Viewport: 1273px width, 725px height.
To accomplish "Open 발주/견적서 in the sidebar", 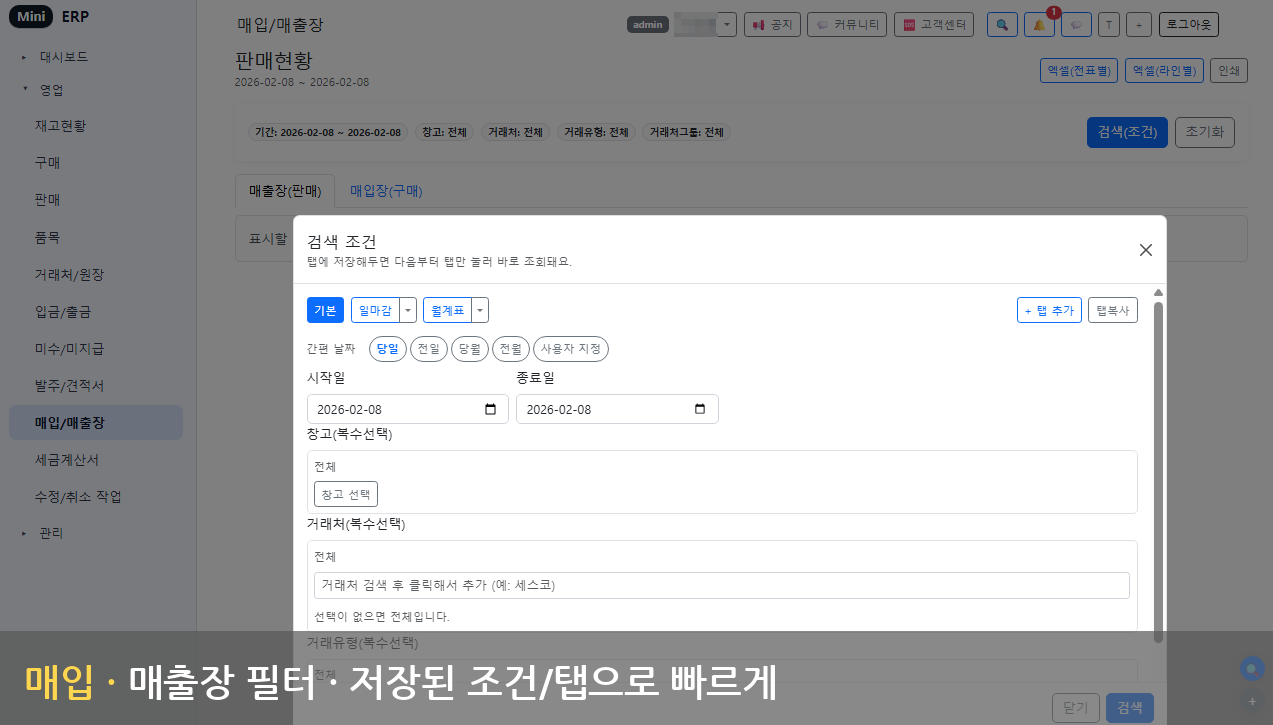I will coord(96,385).
